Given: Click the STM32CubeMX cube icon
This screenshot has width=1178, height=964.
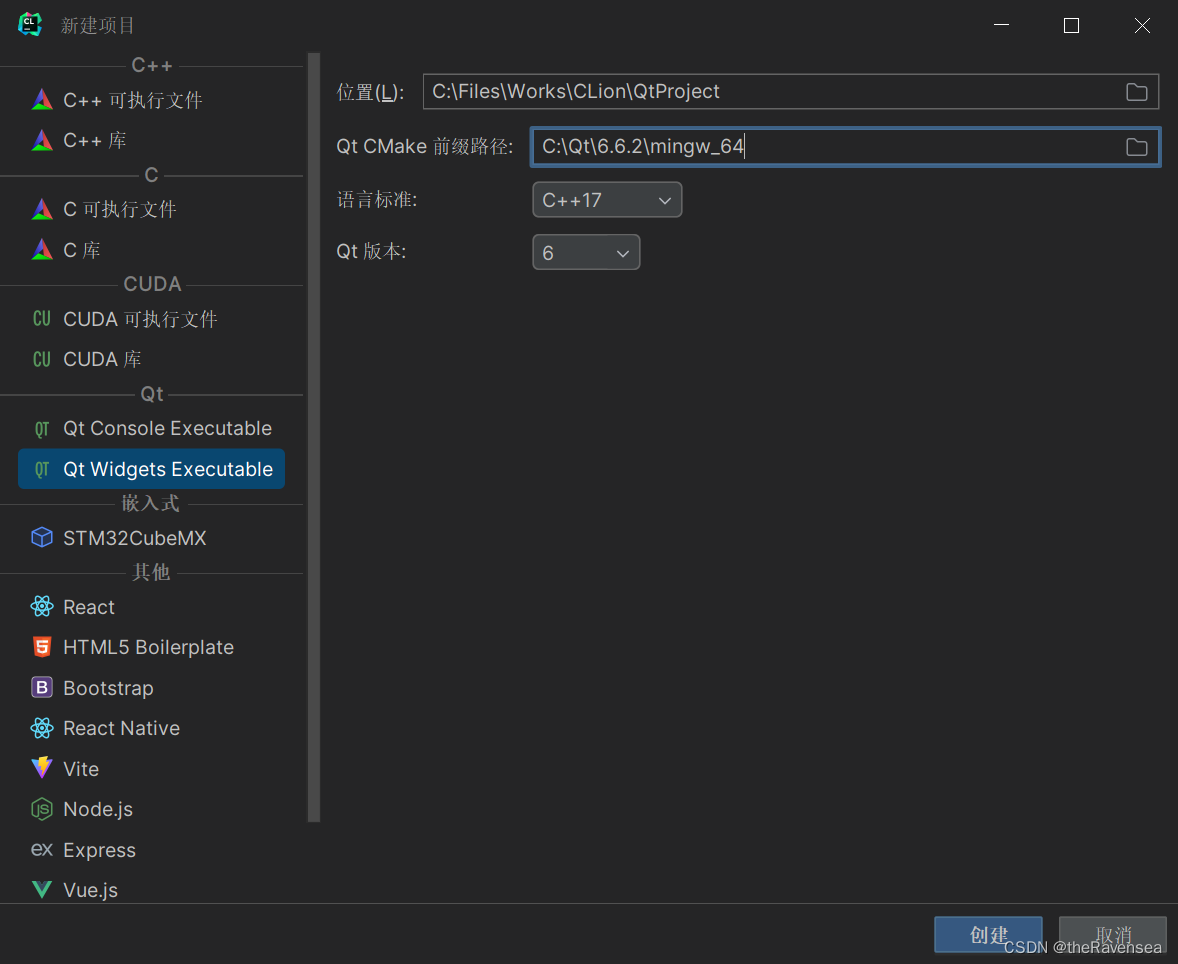Looking at the screenshot, I should point(42,537).
